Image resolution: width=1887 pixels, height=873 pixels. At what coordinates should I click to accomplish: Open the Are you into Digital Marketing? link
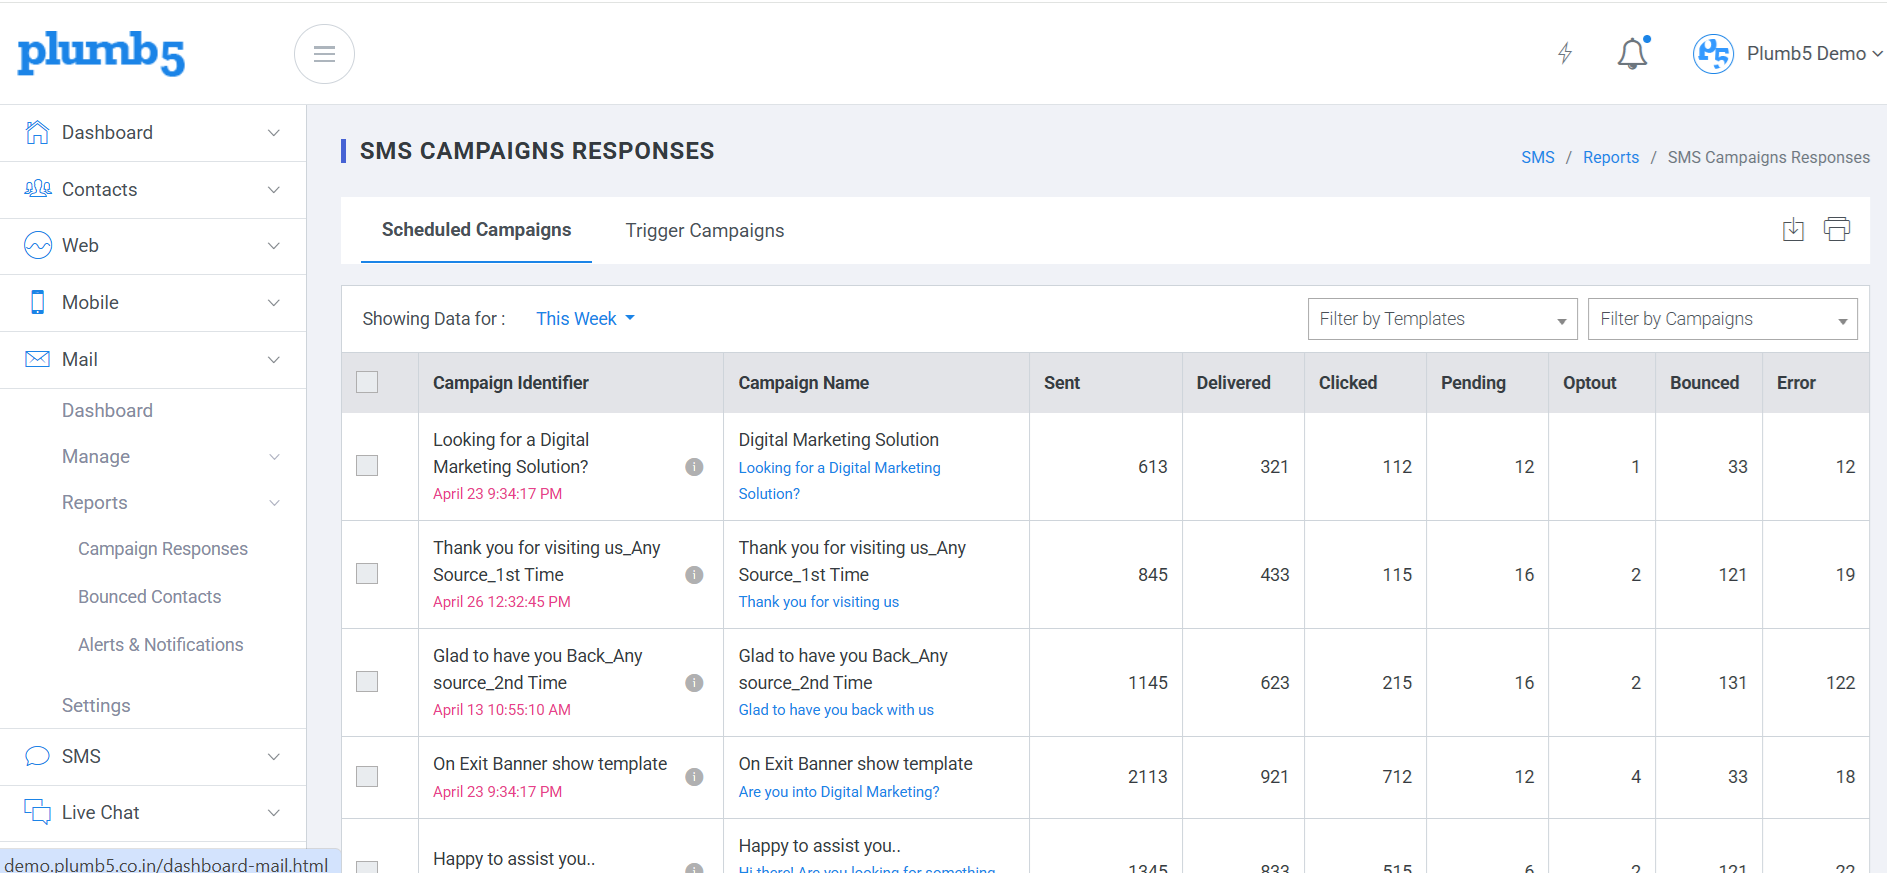click(x=839, y=792)
